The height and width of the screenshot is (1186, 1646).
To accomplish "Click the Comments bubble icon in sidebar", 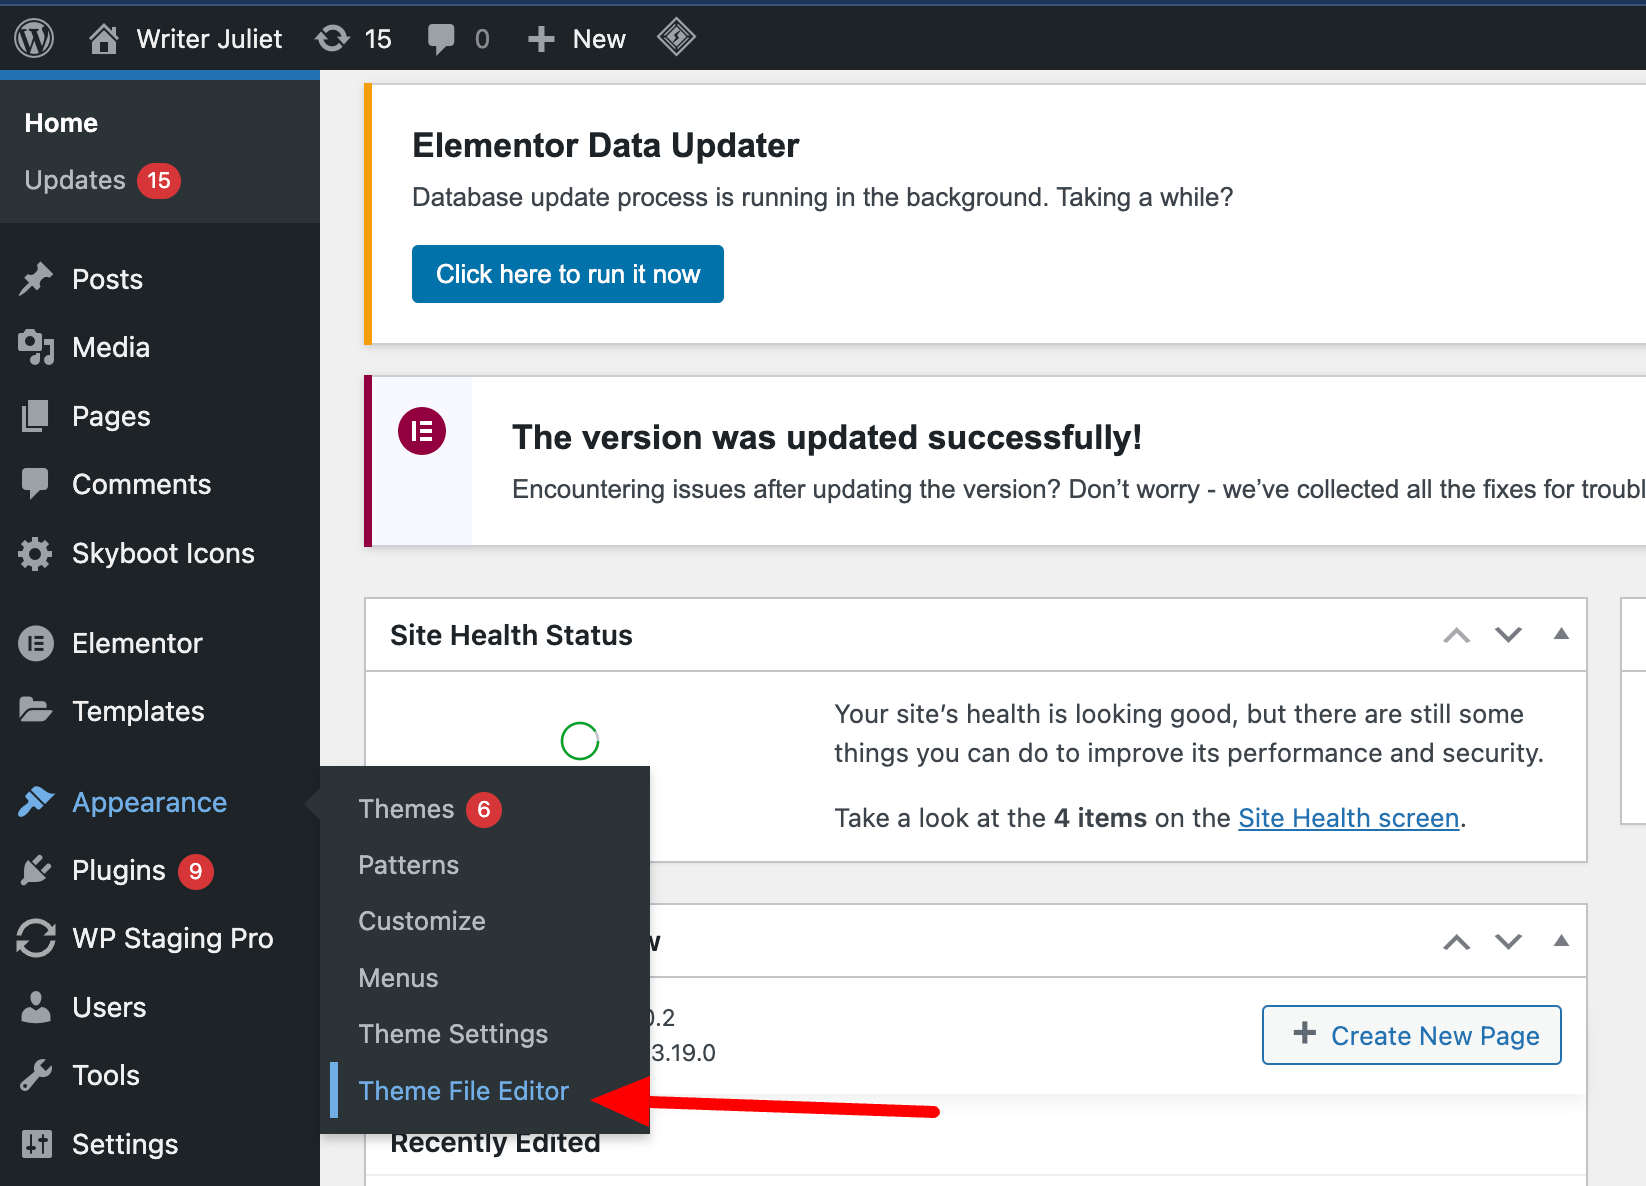I will coord(36,484).
